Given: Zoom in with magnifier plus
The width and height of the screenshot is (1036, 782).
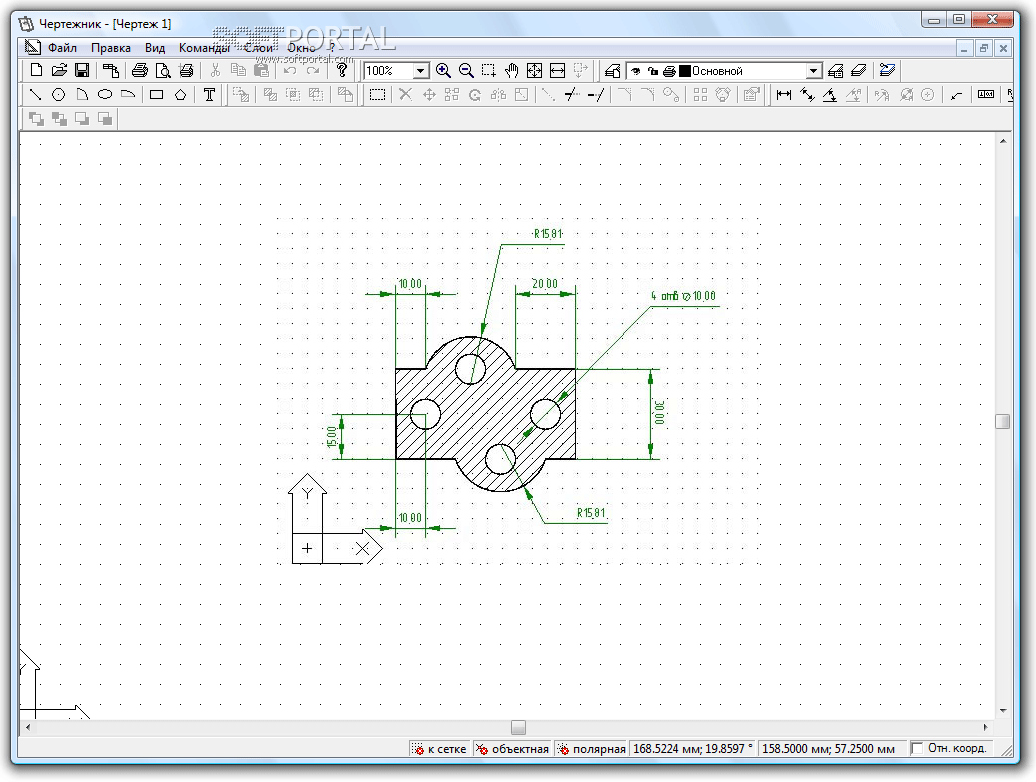Looking at the screenshot, I should 443,70.
